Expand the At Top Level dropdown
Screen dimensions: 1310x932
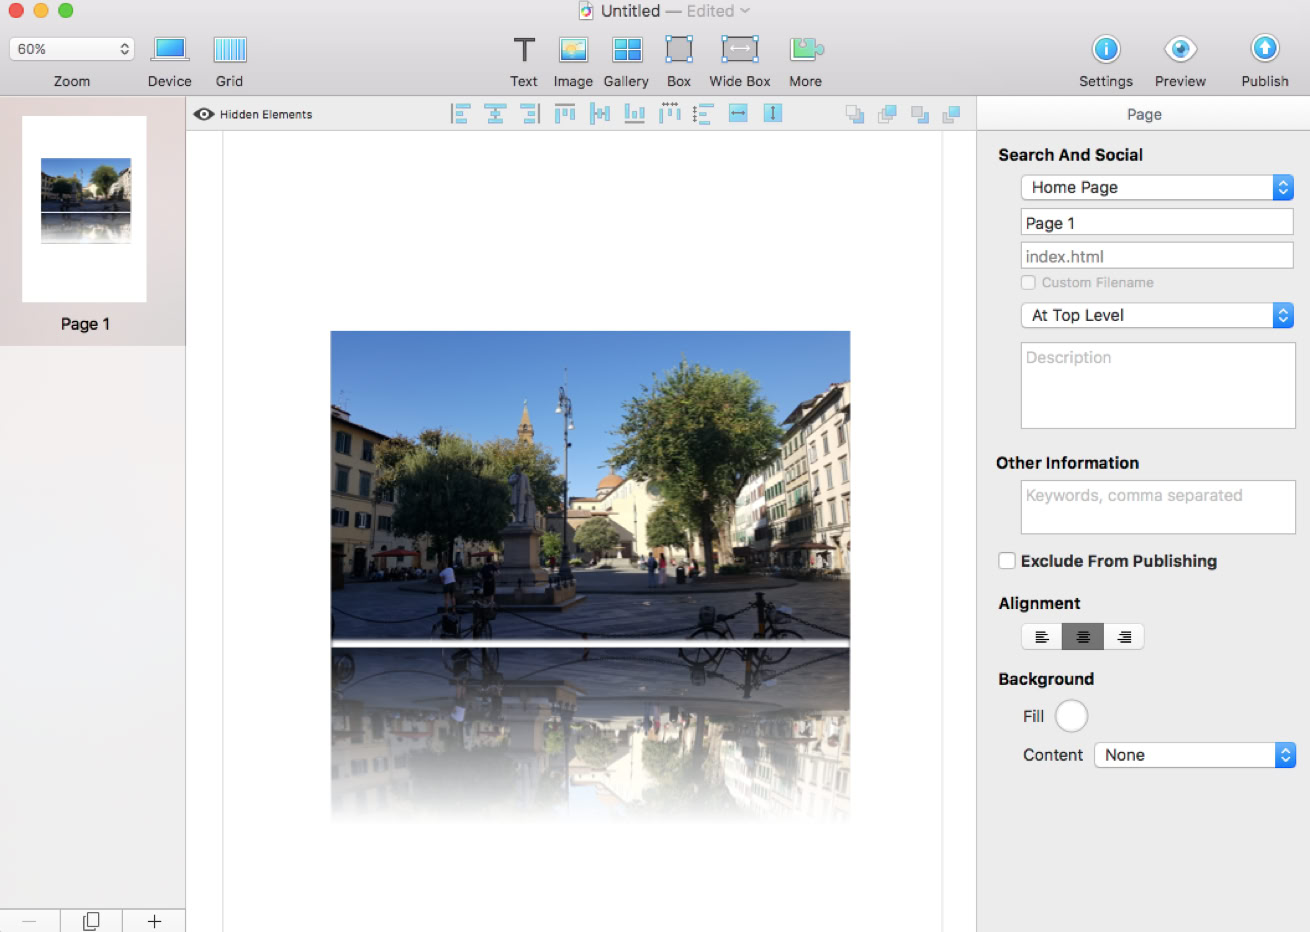(1157, 315)
